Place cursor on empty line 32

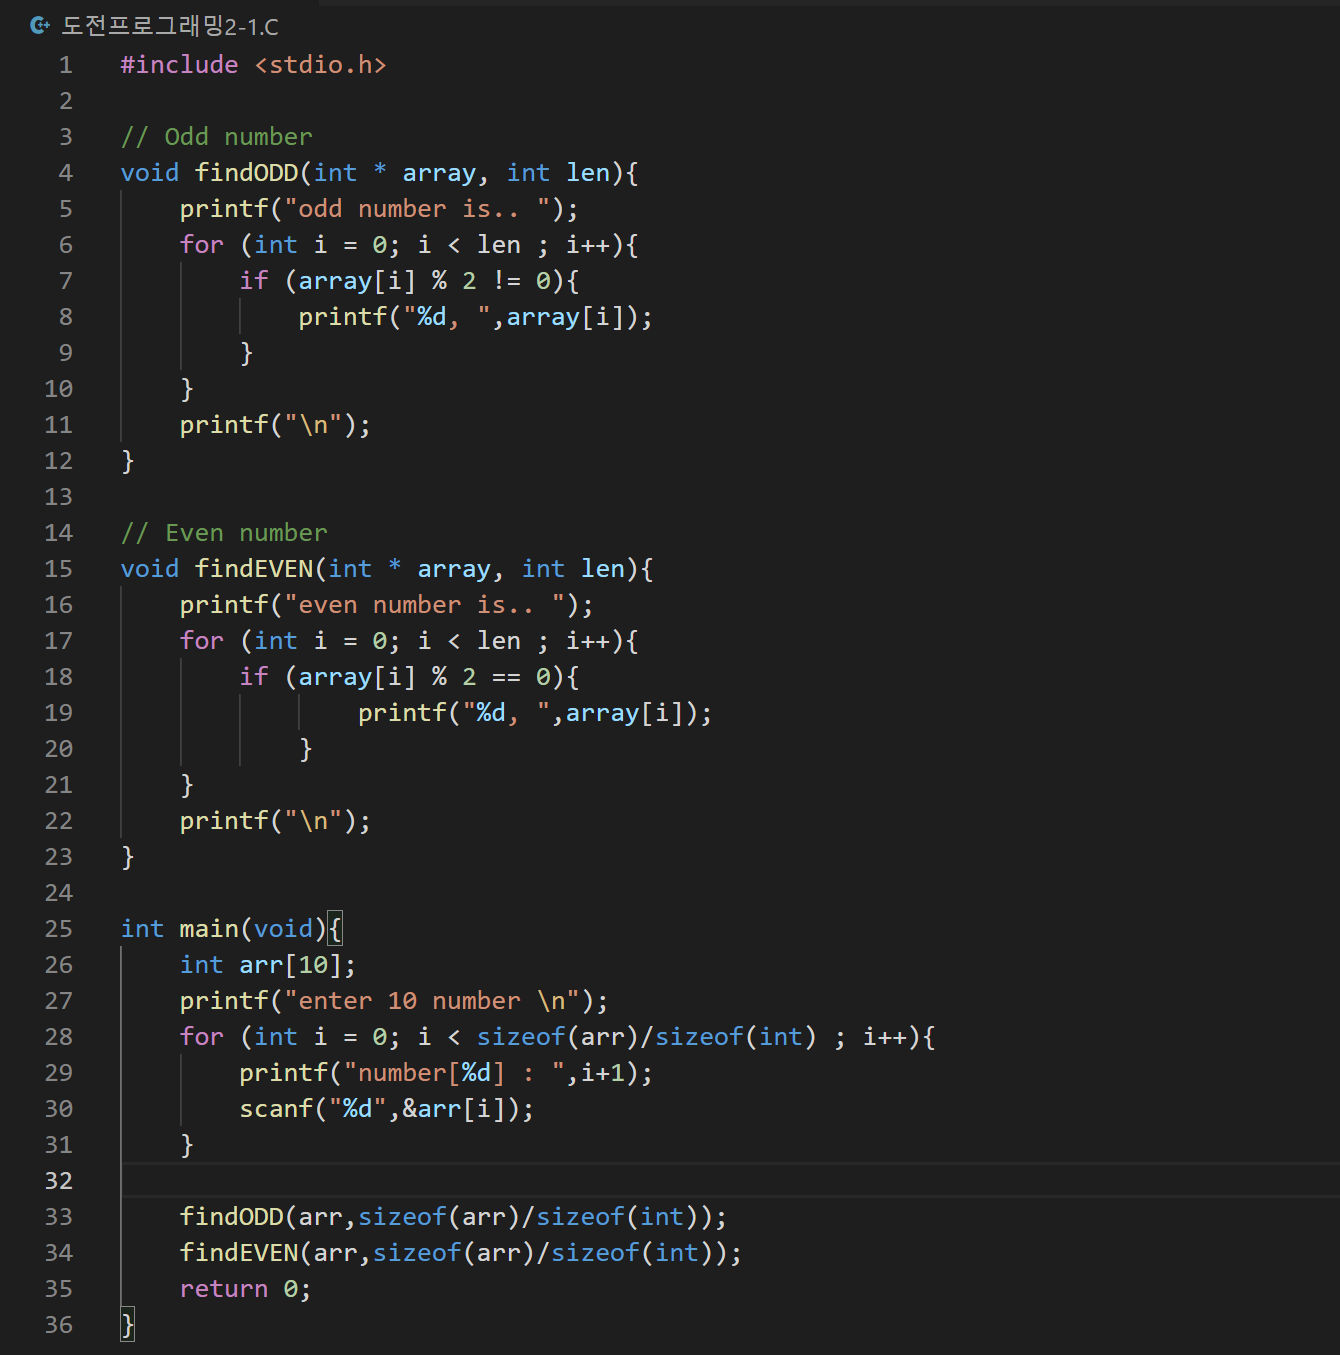pos(730,1181)
